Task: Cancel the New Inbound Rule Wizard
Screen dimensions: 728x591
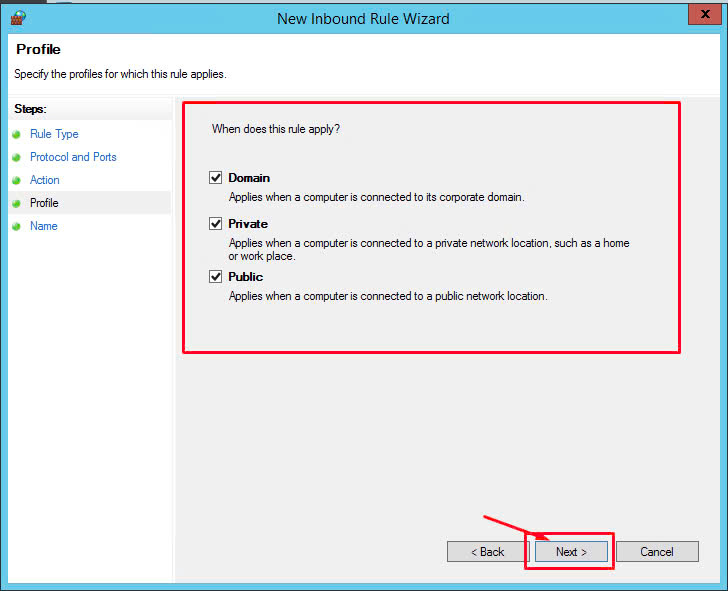Action: click(657, 552)
